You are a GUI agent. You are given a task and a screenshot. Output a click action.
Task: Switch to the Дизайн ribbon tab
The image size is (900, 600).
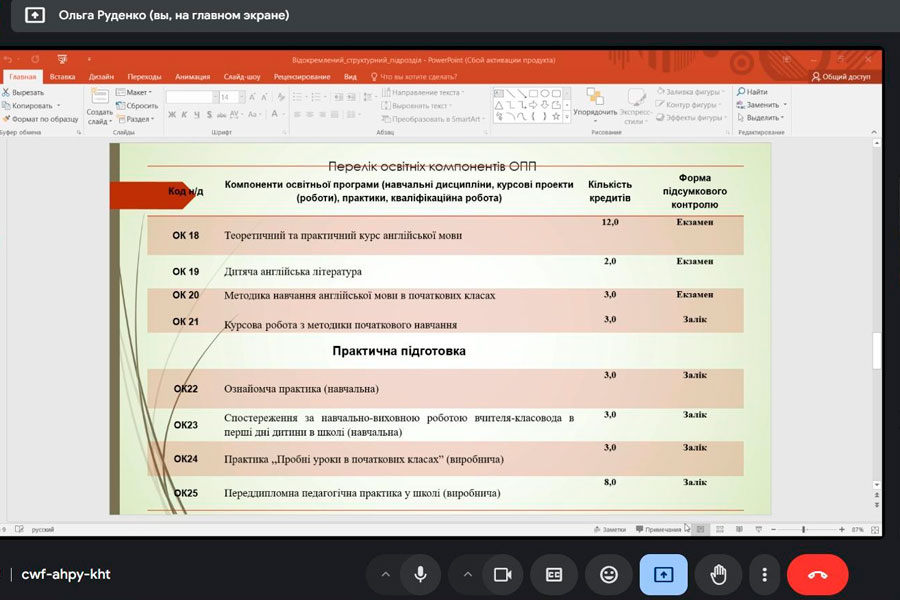[x=101, y=76]
